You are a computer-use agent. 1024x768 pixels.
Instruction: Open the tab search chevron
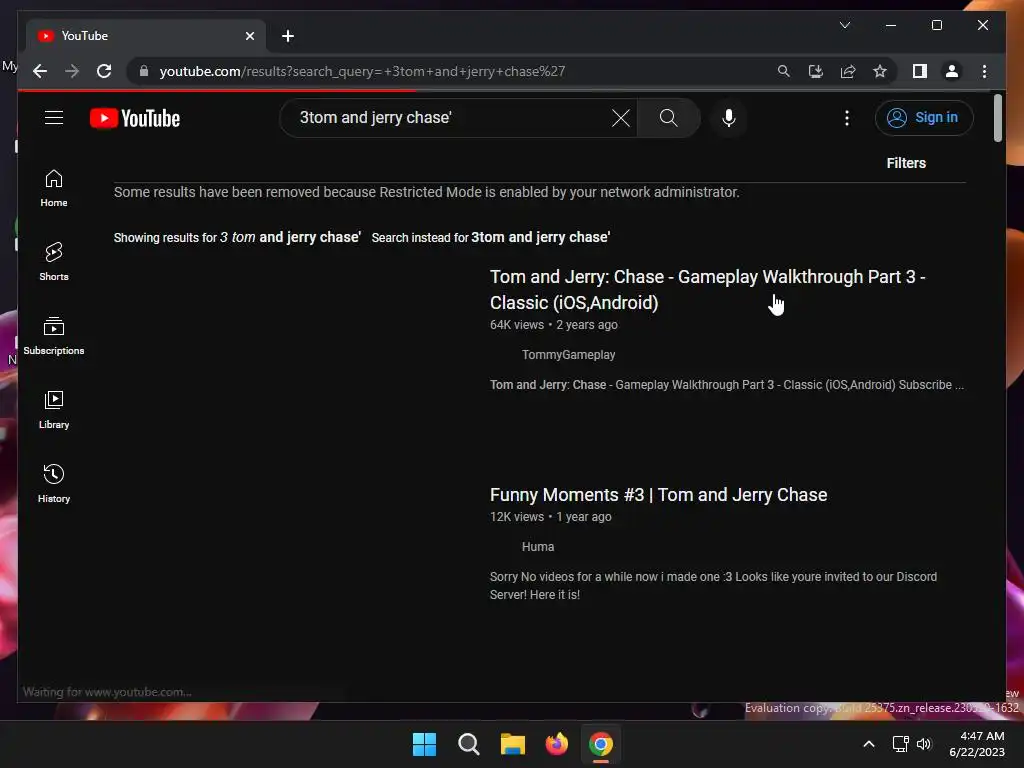[844, 25]
